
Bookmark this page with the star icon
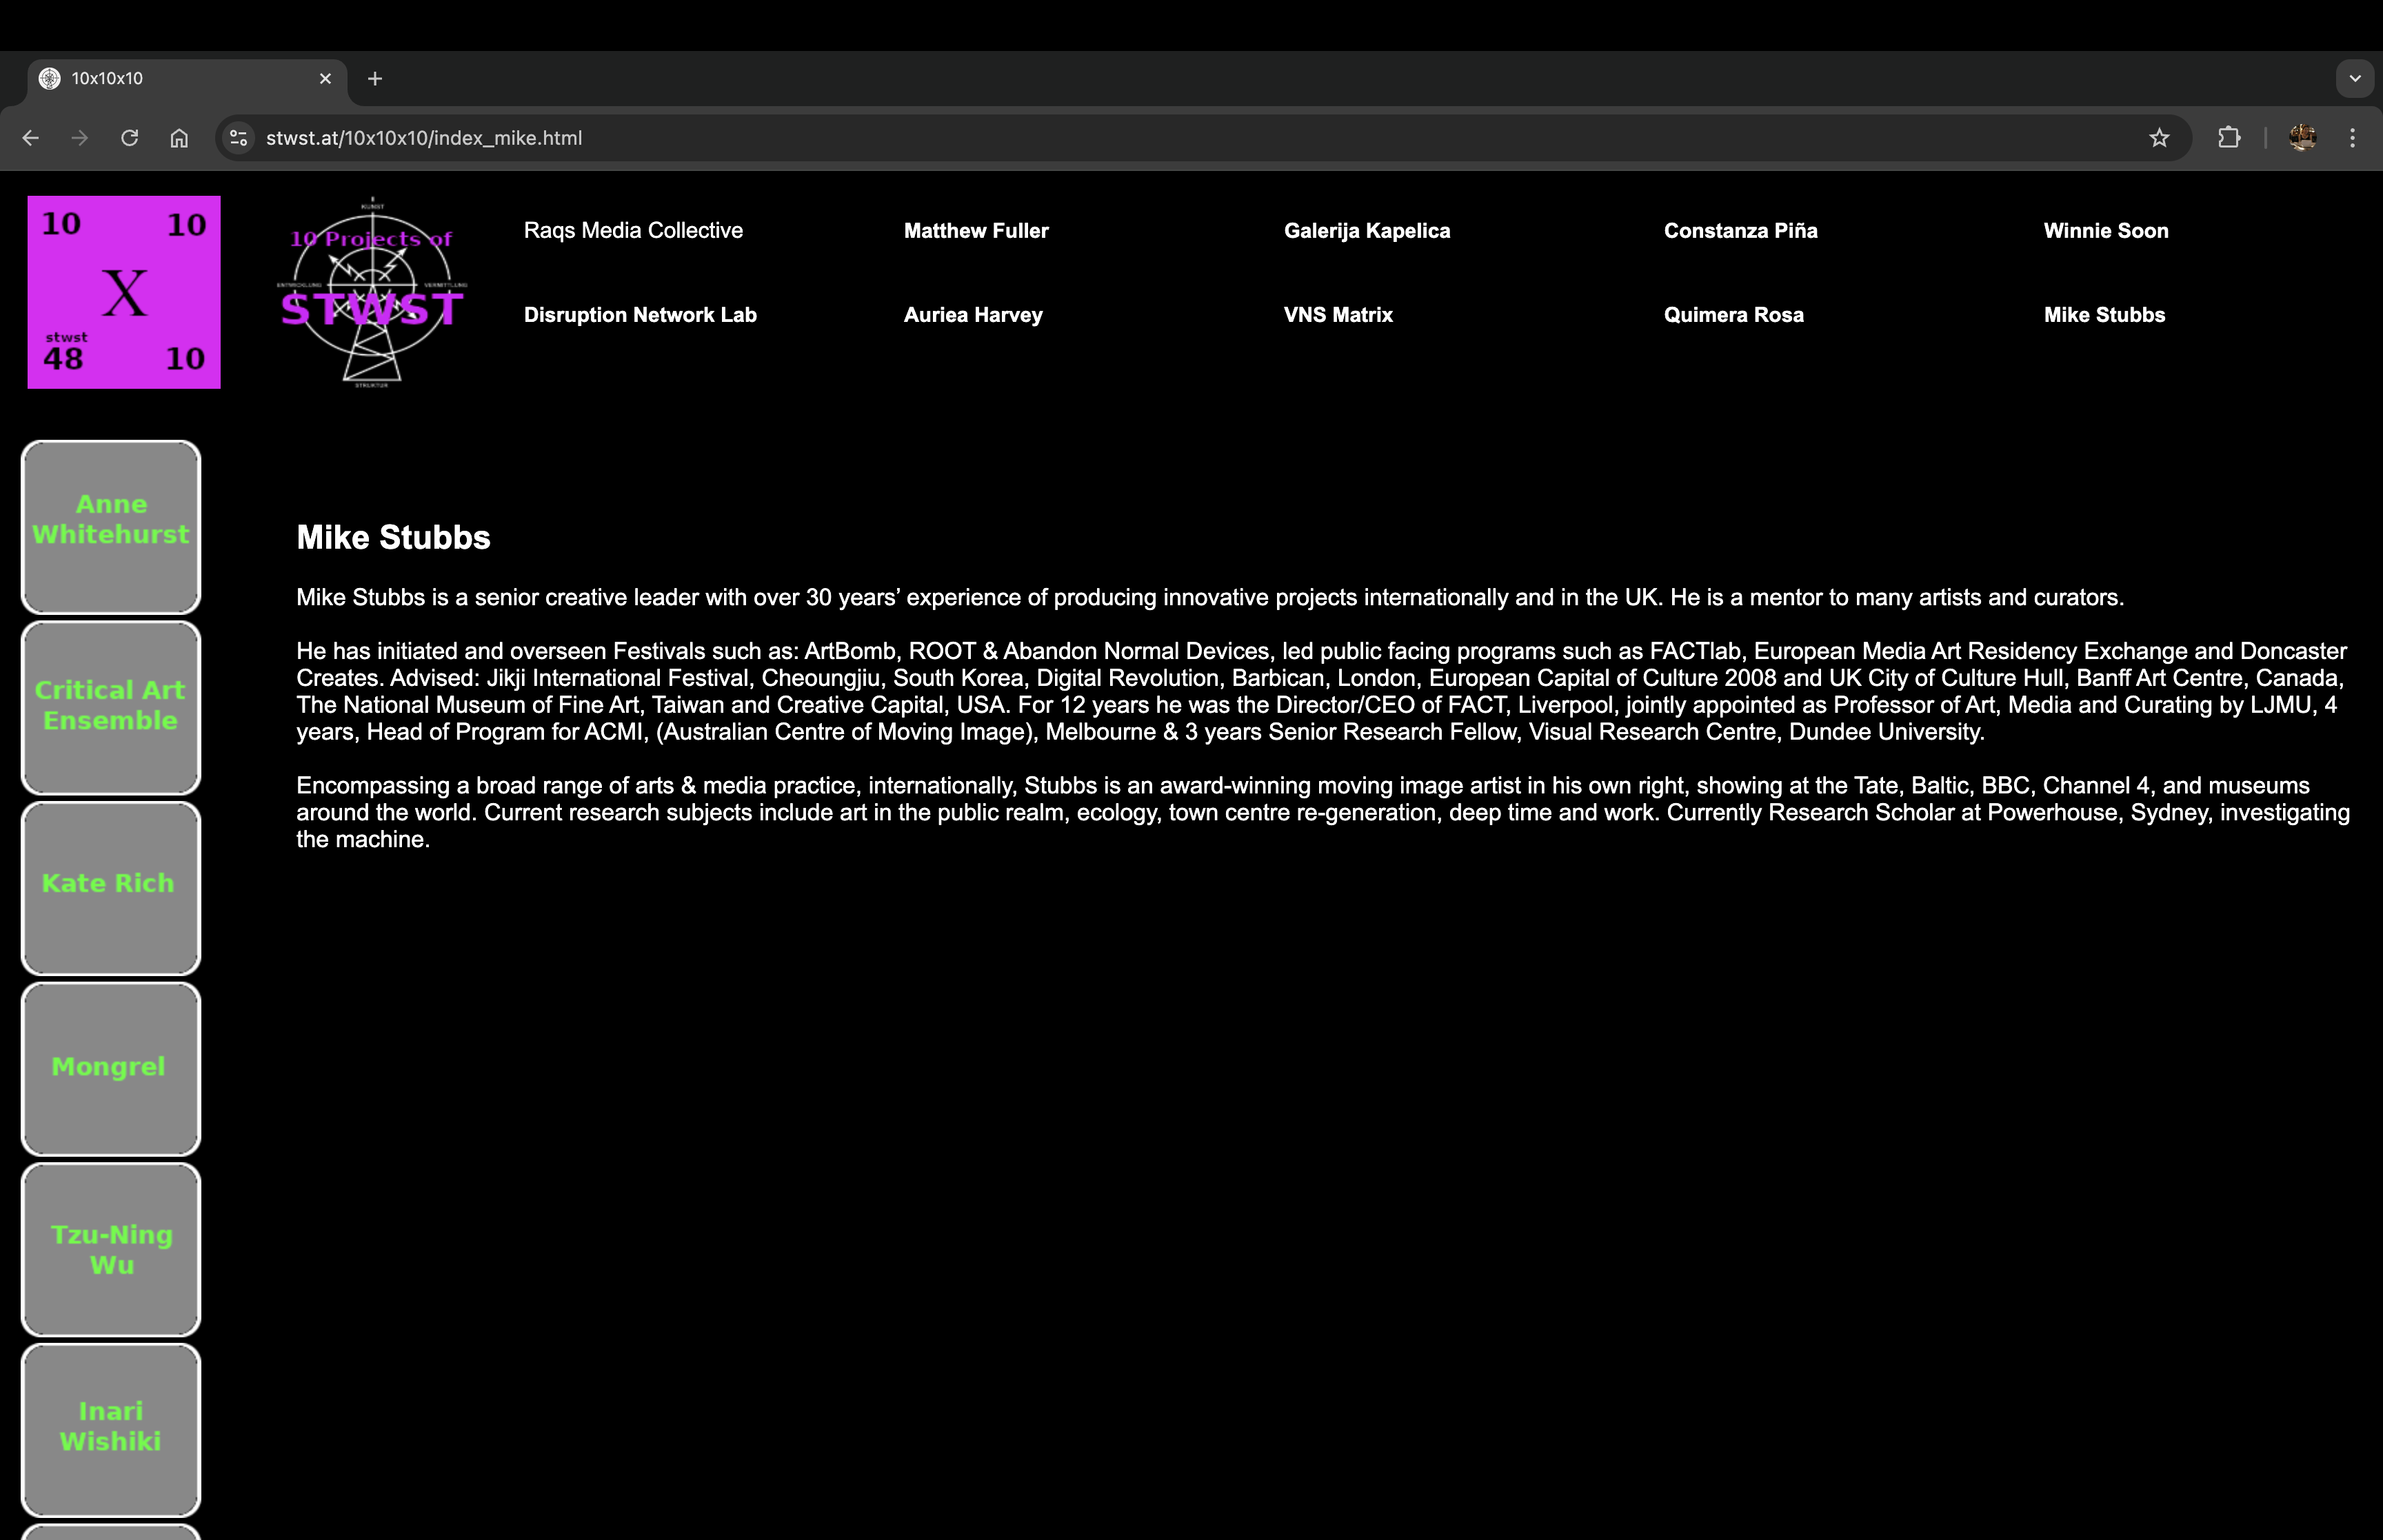pos(2159,138)
